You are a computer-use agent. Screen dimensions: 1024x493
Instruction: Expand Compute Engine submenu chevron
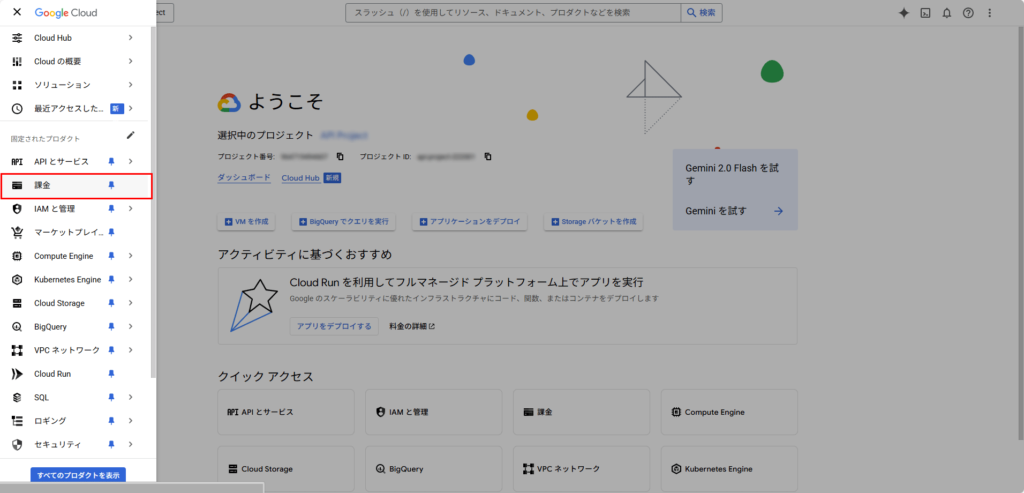(131, 256)
